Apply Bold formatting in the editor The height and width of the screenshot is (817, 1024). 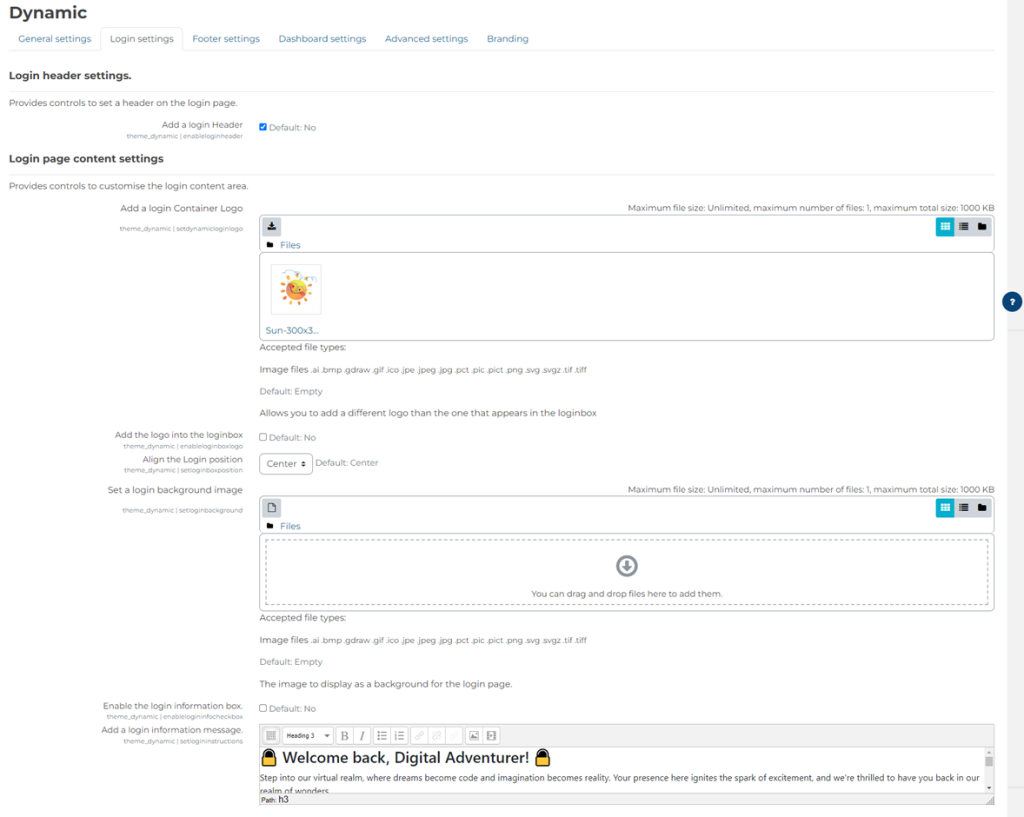pos(344,735)
